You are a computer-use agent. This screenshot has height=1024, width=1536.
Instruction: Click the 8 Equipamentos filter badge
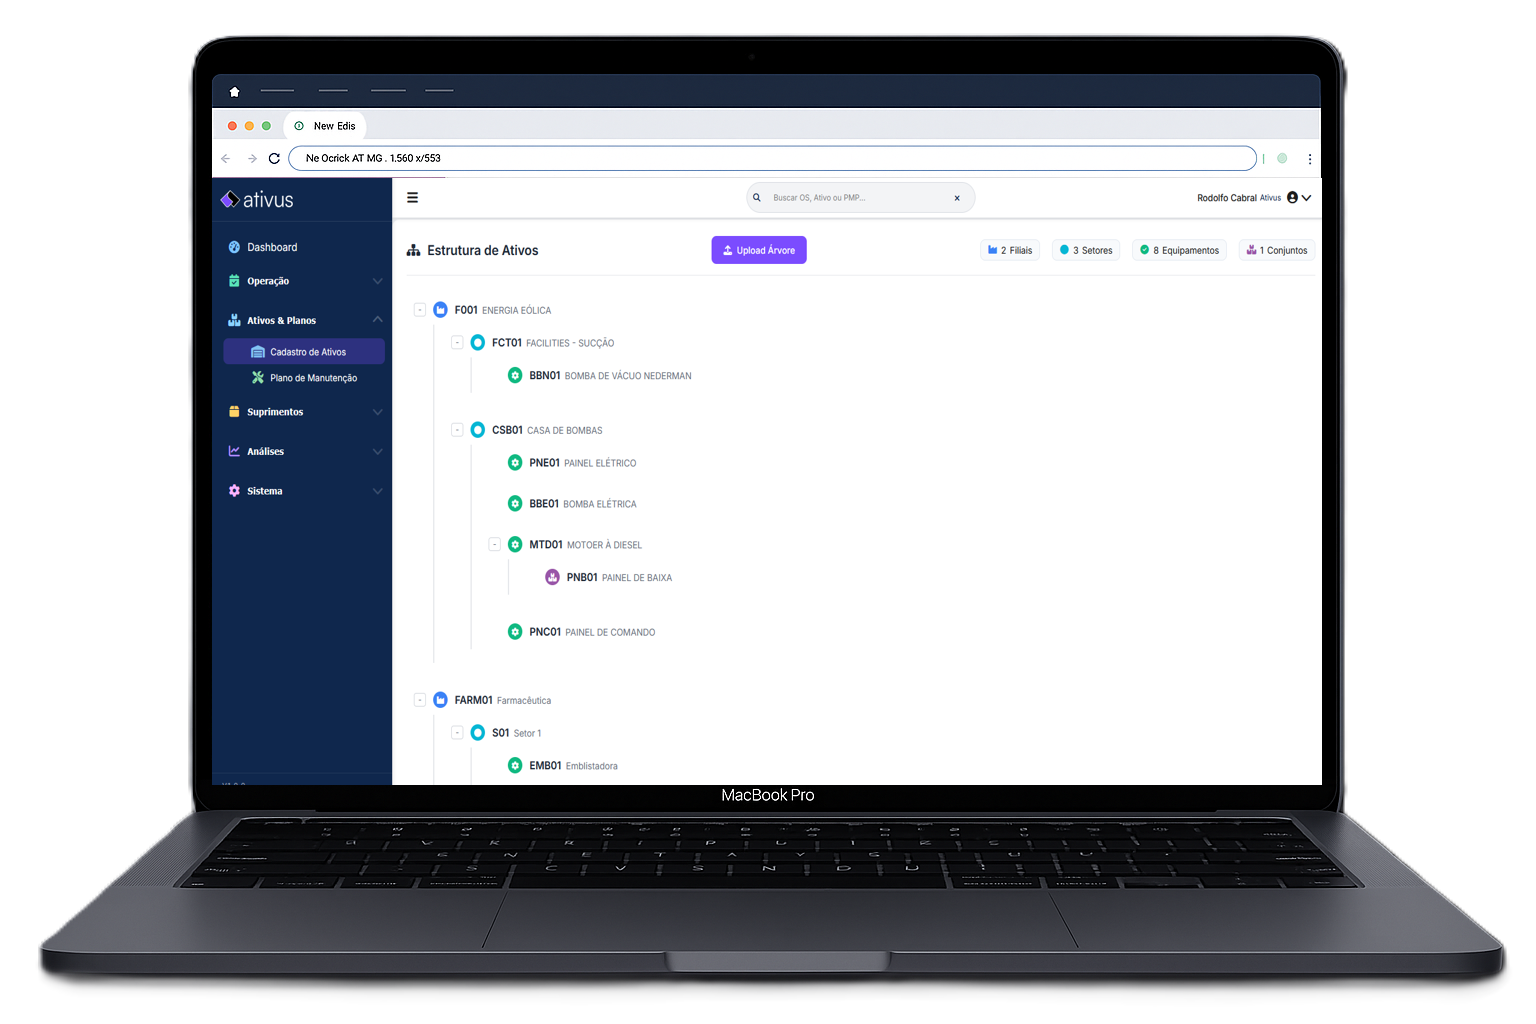[x=1180, y=250]
